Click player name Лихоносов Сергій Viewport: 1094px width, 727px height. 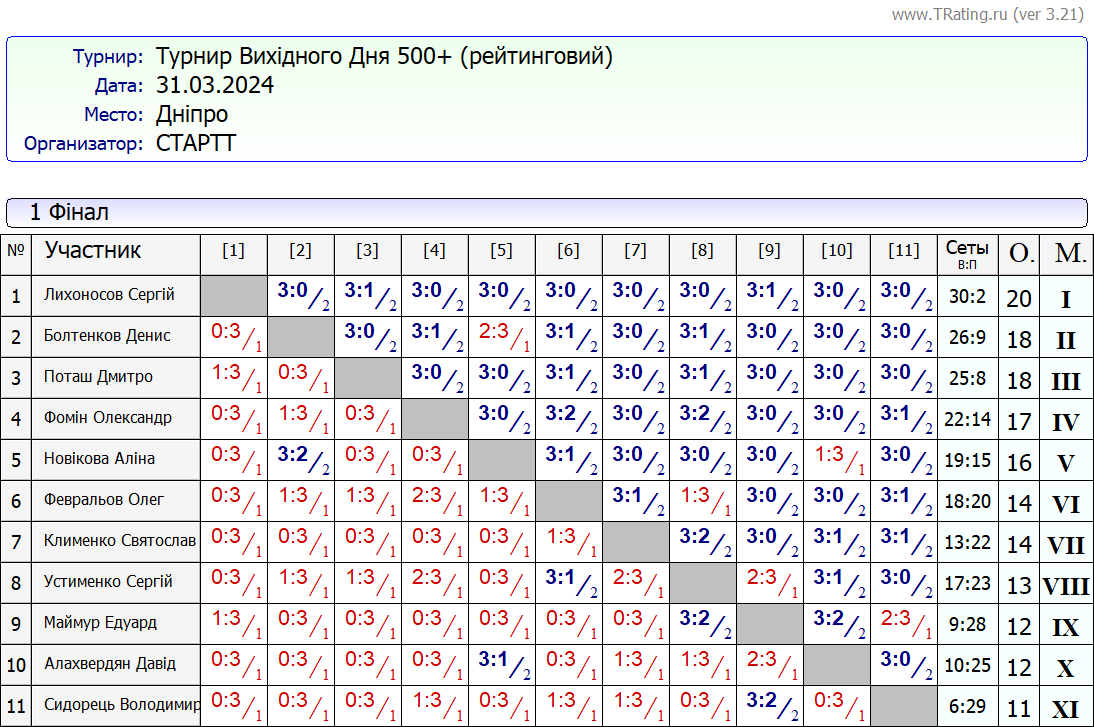(109, 295)
